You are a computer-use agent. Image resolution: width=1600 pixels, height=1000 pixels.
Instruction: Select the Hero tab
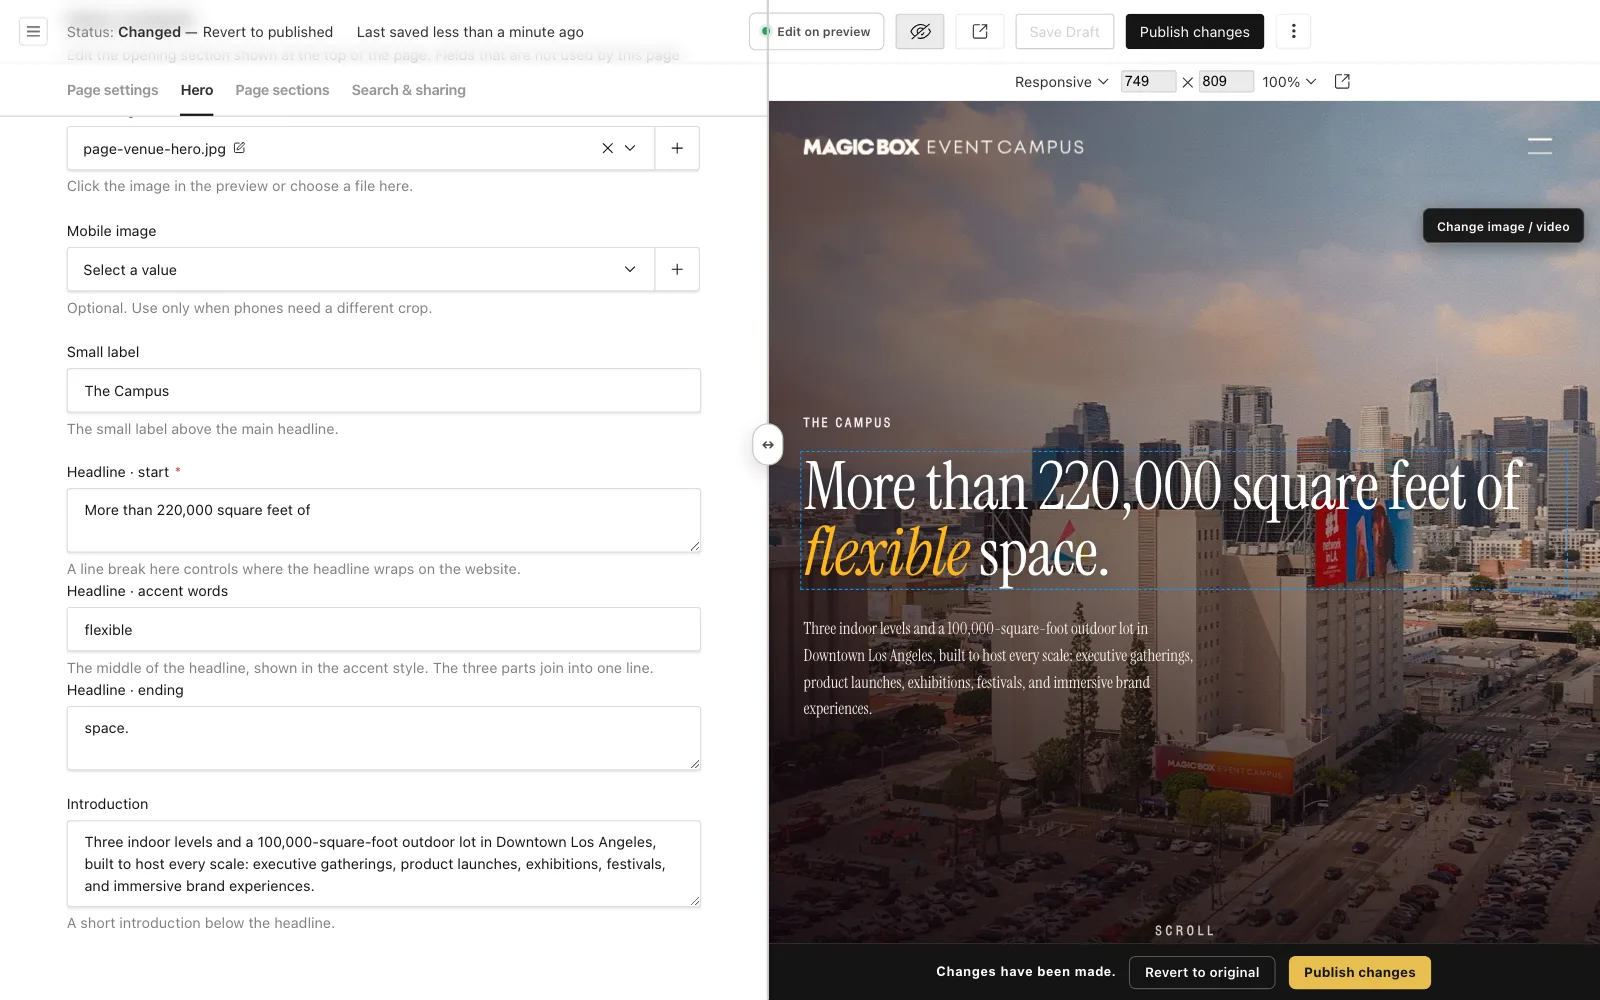tap(197, 90)
